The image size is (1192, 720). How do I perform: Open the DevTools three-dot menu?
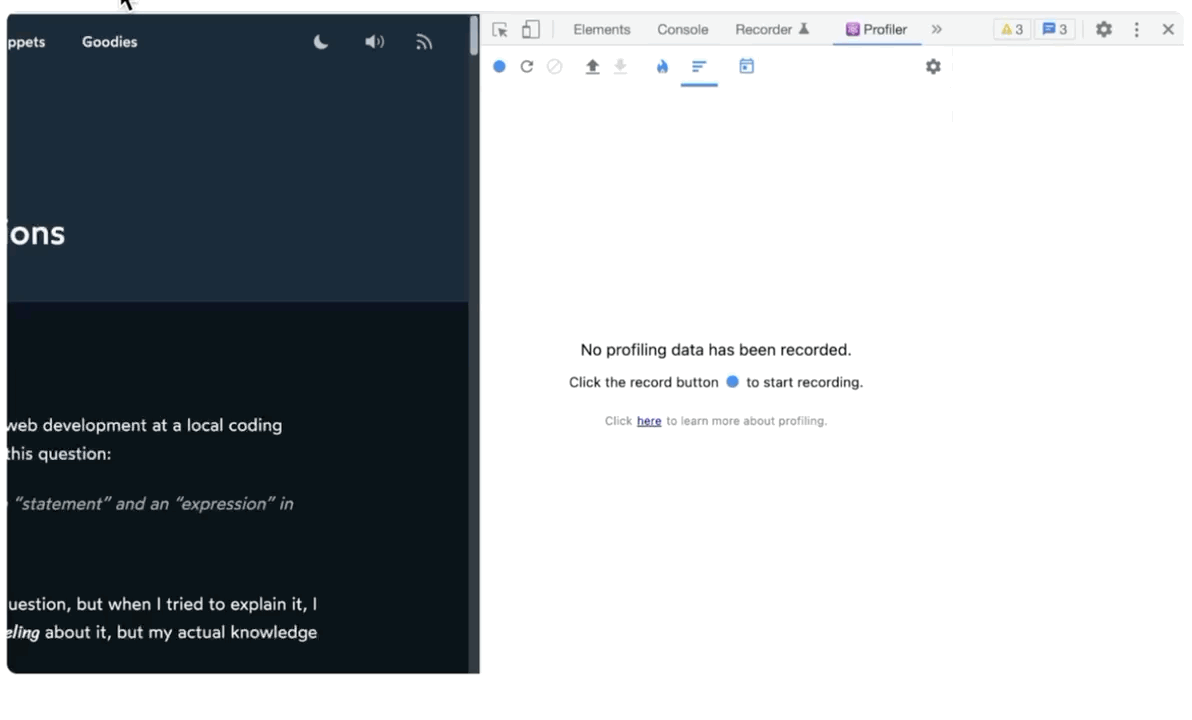(1137, 30)
